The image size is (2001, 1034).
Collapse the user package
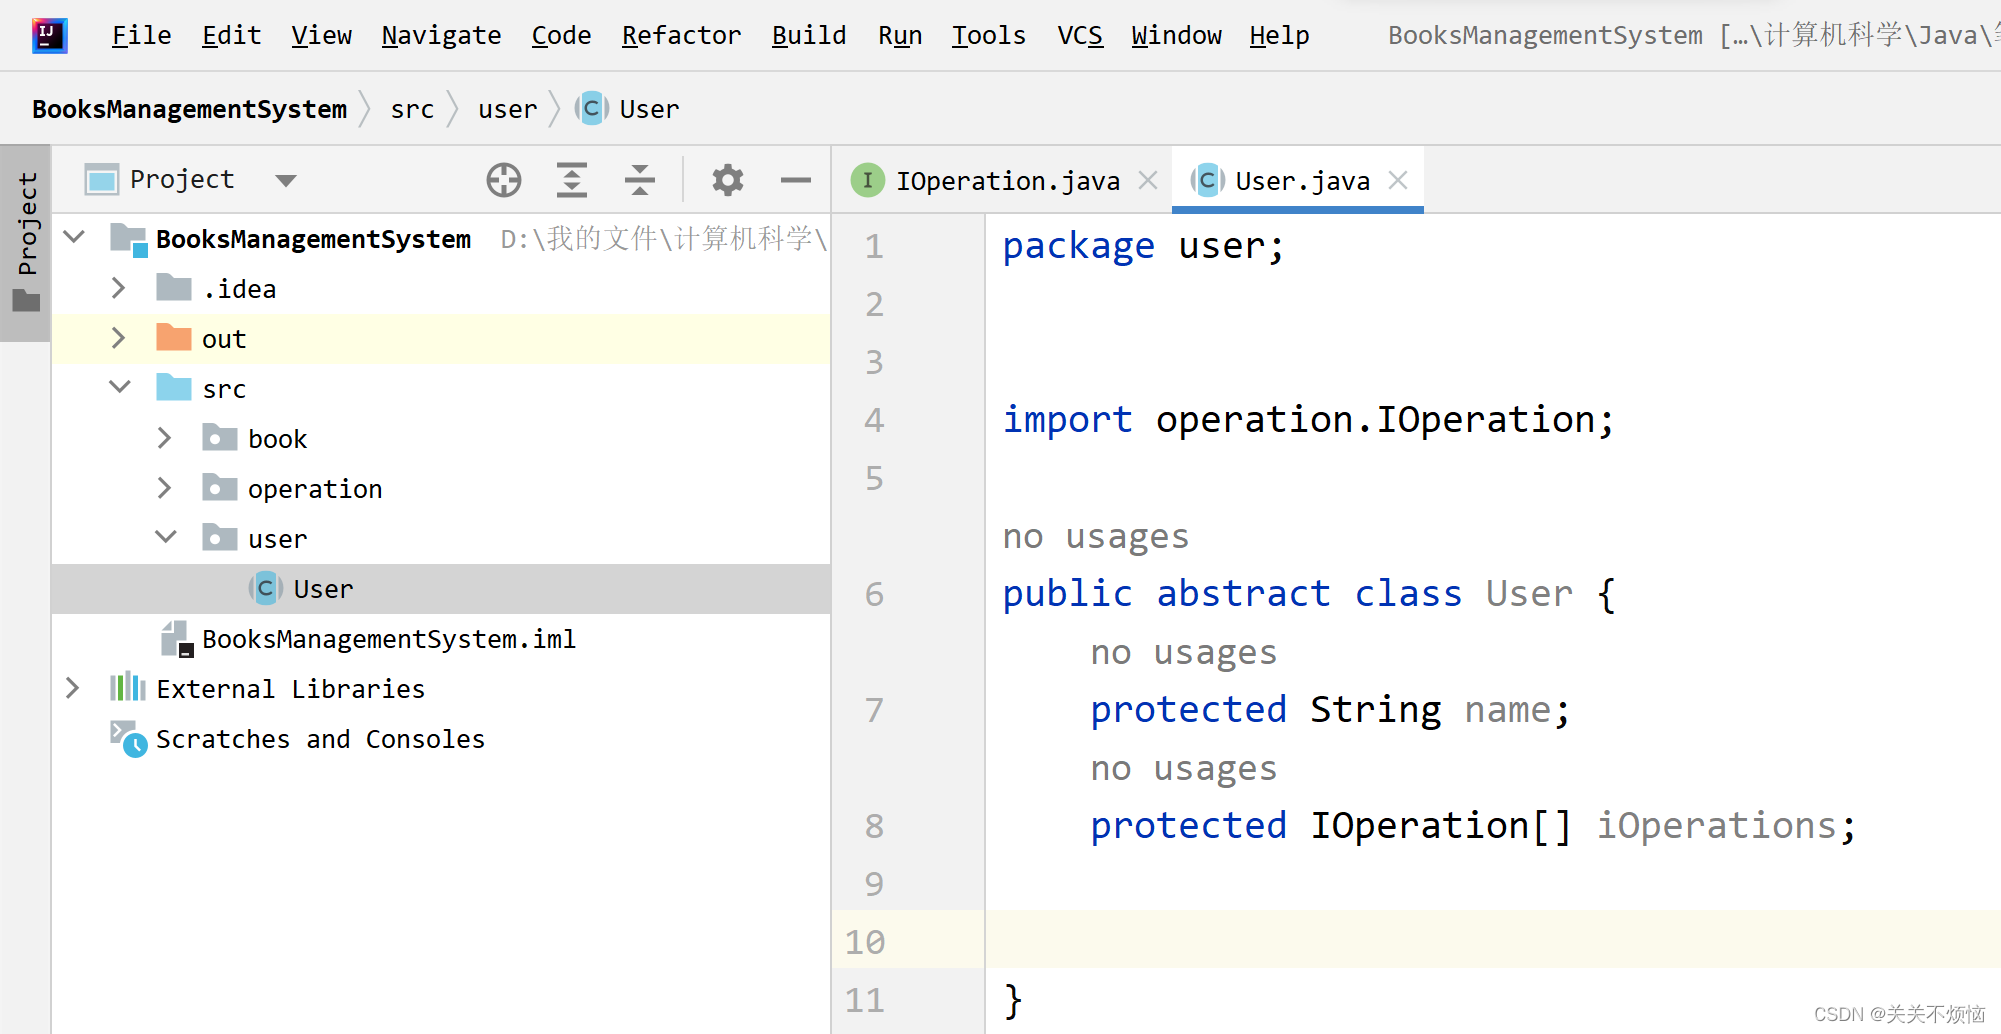pos(166,537)
